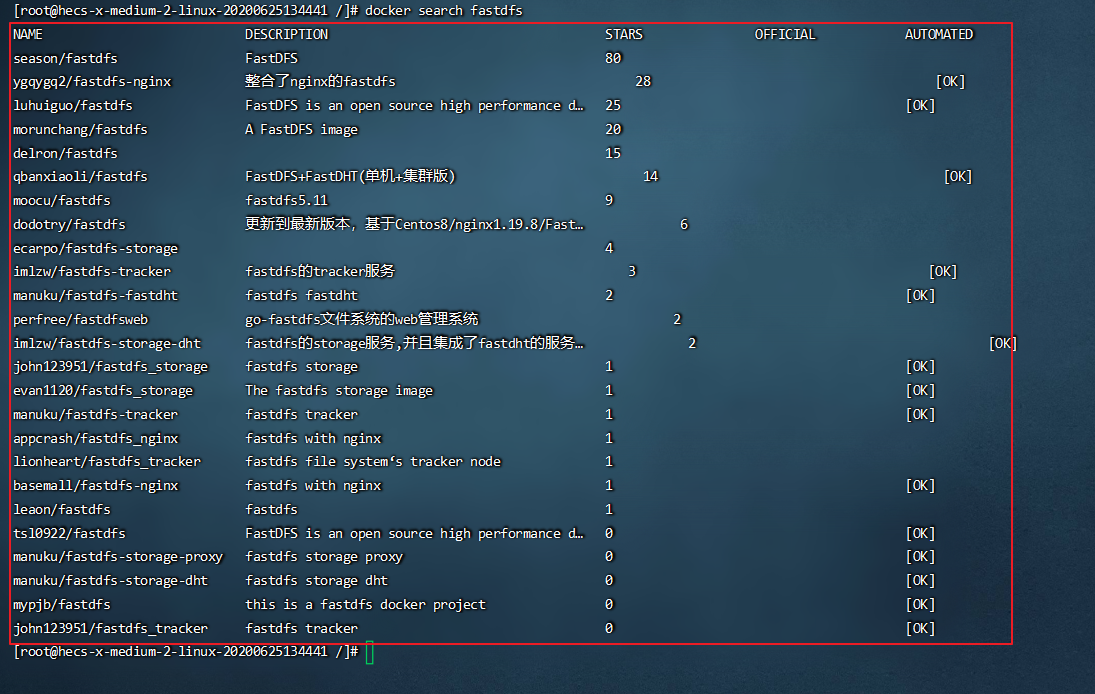The image size is (1095, 694).
Task: Select 'tsl0922/fastdfs' name
Action: point(69,533)
